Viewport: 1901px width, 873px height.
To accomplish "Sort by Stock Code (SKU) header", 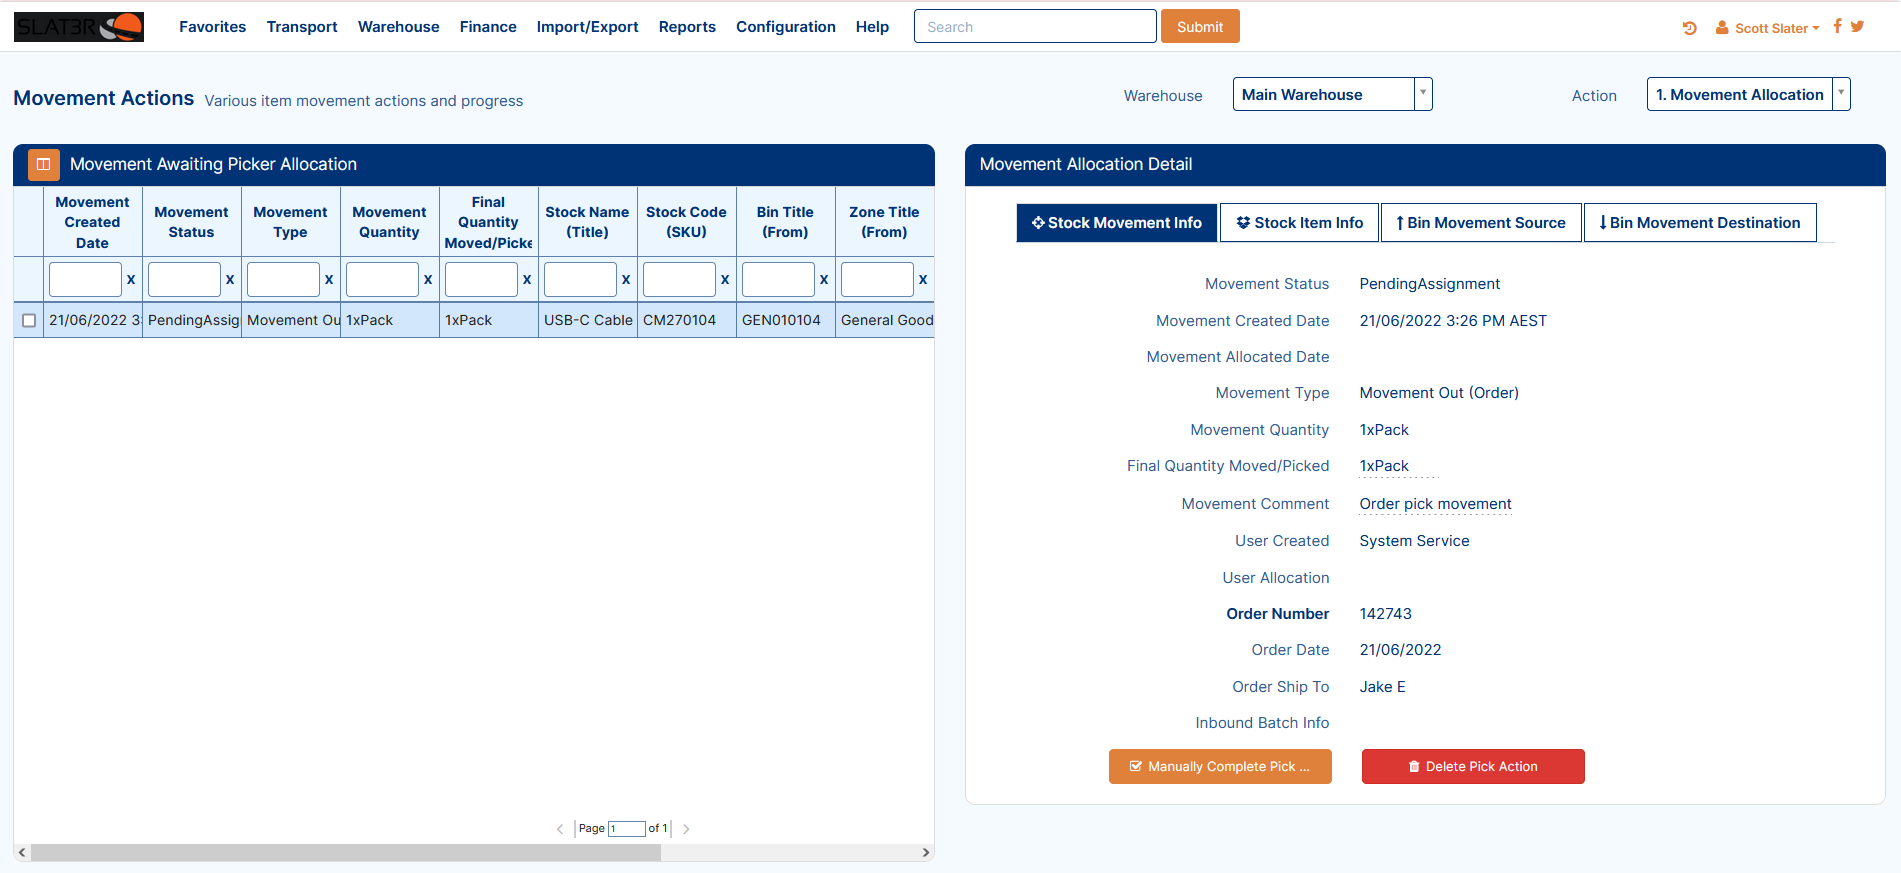I will [686, 222].
